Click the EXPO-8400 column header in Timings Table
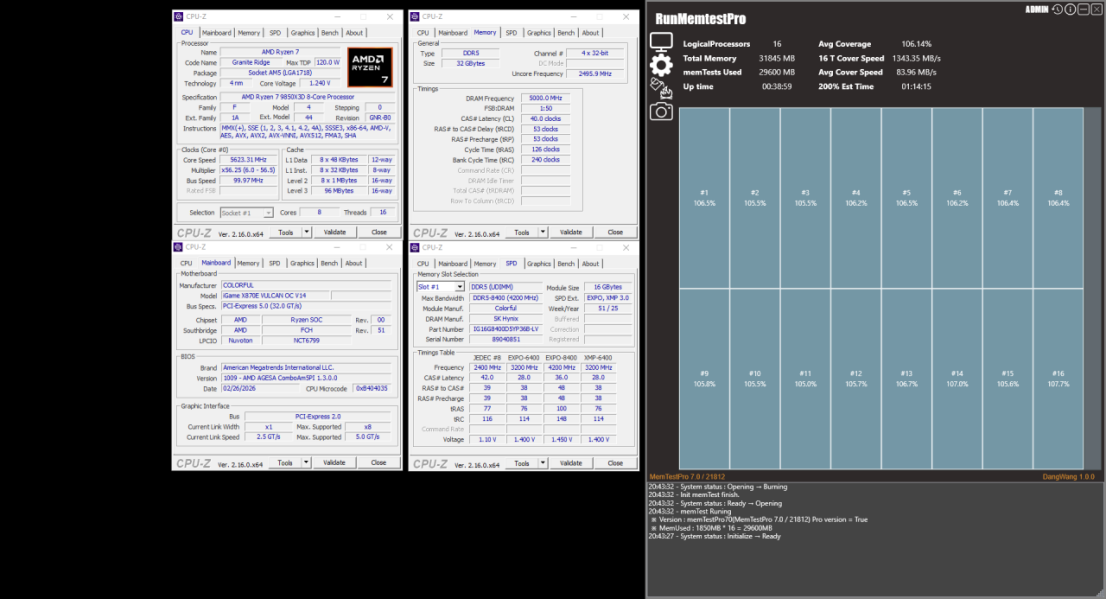 tap(561, 357)
